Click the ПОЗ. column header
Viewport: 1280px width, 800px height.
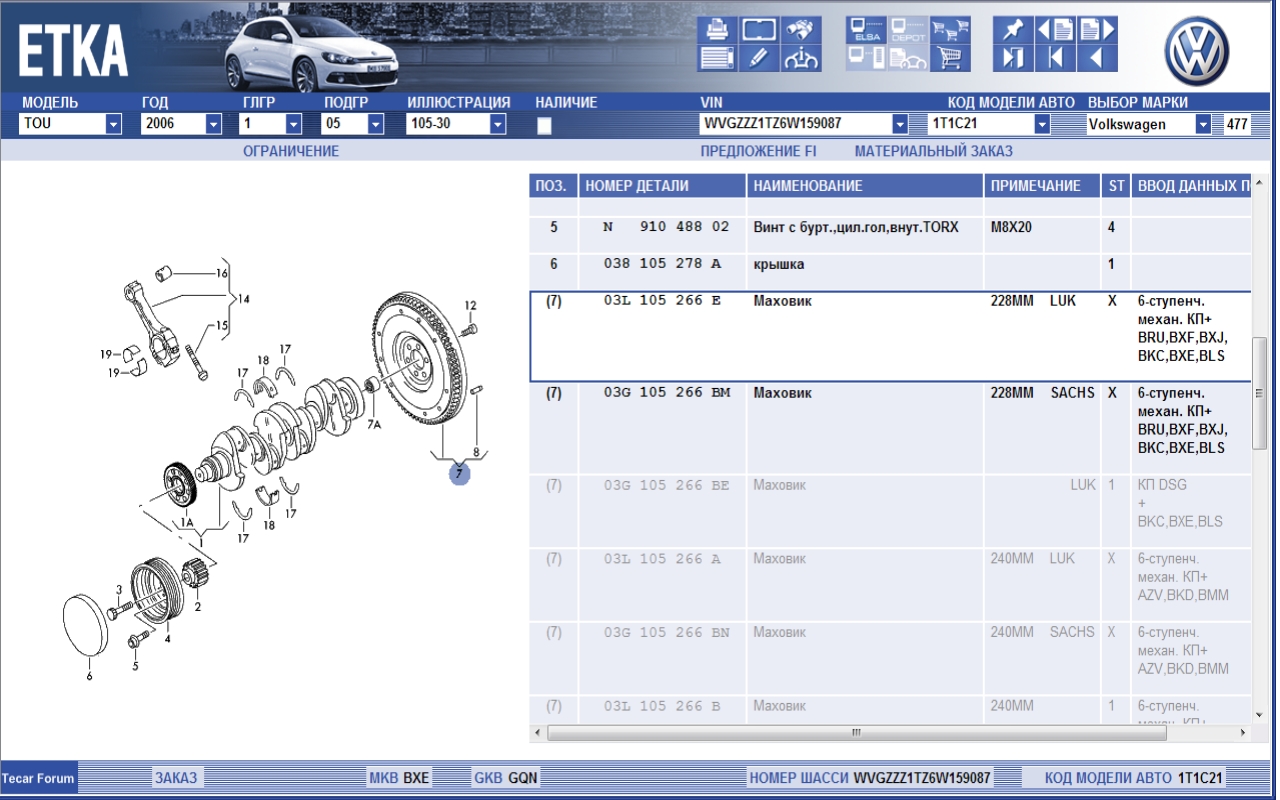coord(552,186)
